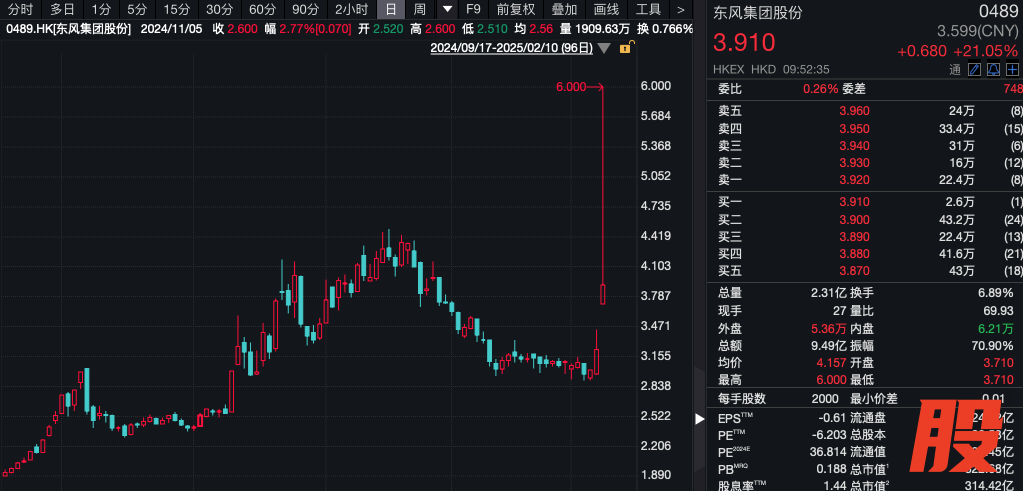This screenshot has height=491, width=1023.
Task: Click the 量比 69.93 value
Action: [999, 310]
